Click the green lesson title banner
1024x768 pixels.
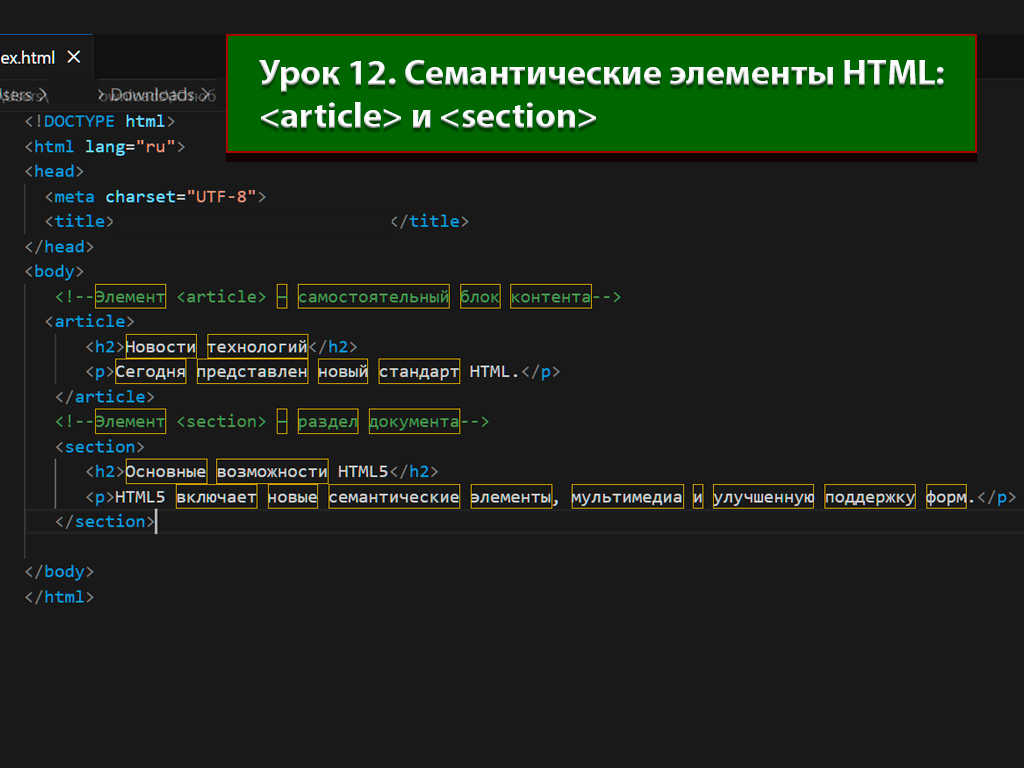pos(600,95)
